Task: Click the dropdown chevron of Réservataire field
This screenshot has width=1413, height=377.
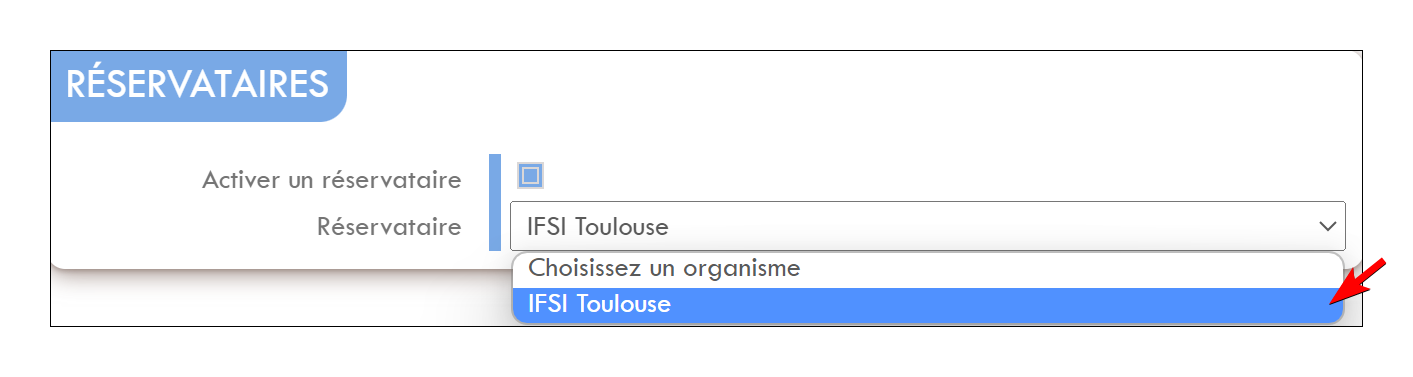Action: coord(1327,227)
